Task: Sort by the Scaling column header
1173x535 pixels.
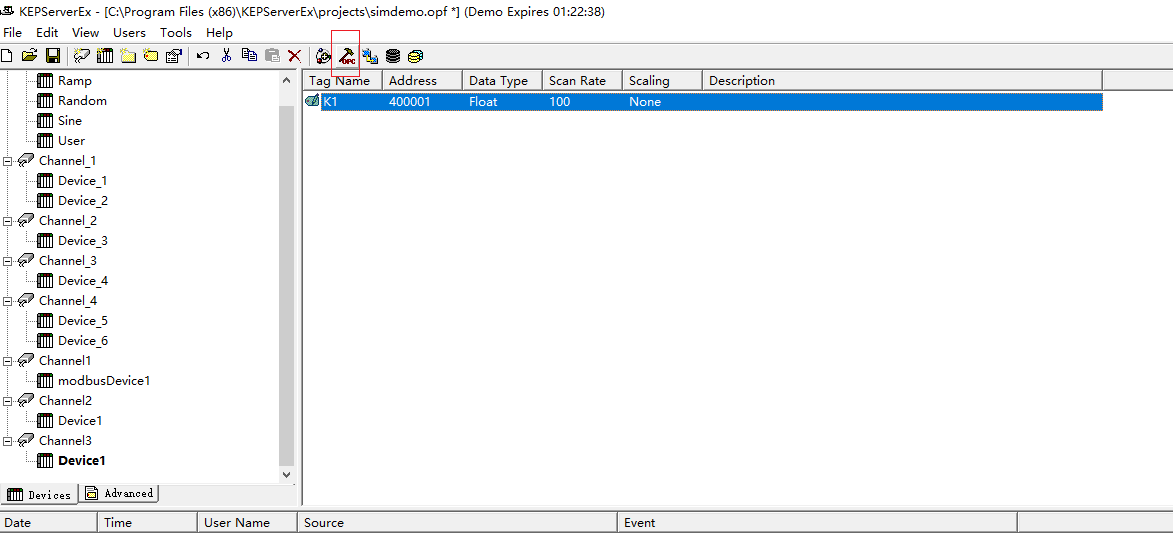Action: click(663, 80)
